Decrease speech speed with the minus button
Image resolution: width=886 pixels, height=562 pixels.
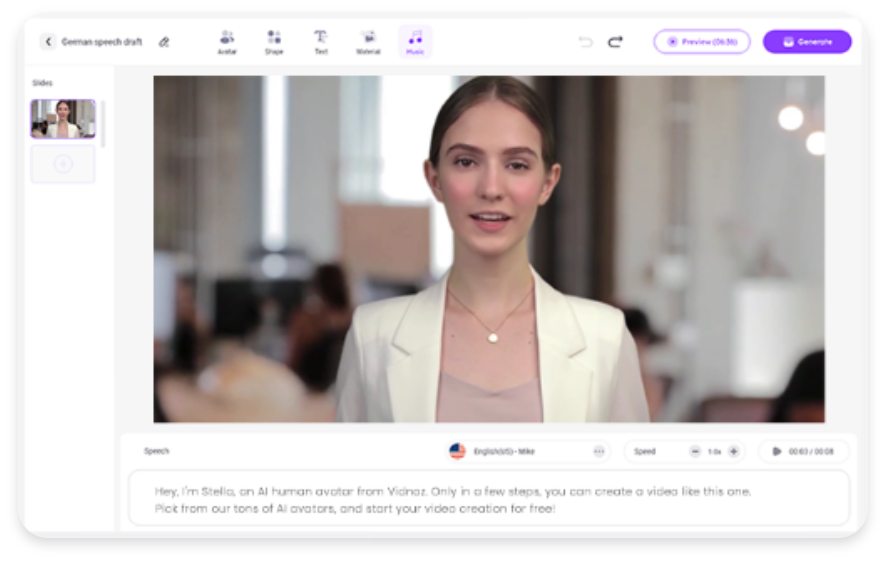coord(695,451)
